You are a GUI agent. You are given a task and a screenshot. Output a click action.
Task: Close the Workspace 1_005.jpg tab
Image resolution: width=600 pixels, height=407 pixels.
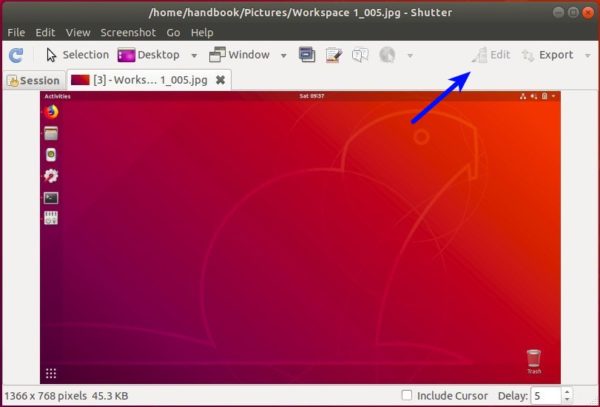click(220, 79)
